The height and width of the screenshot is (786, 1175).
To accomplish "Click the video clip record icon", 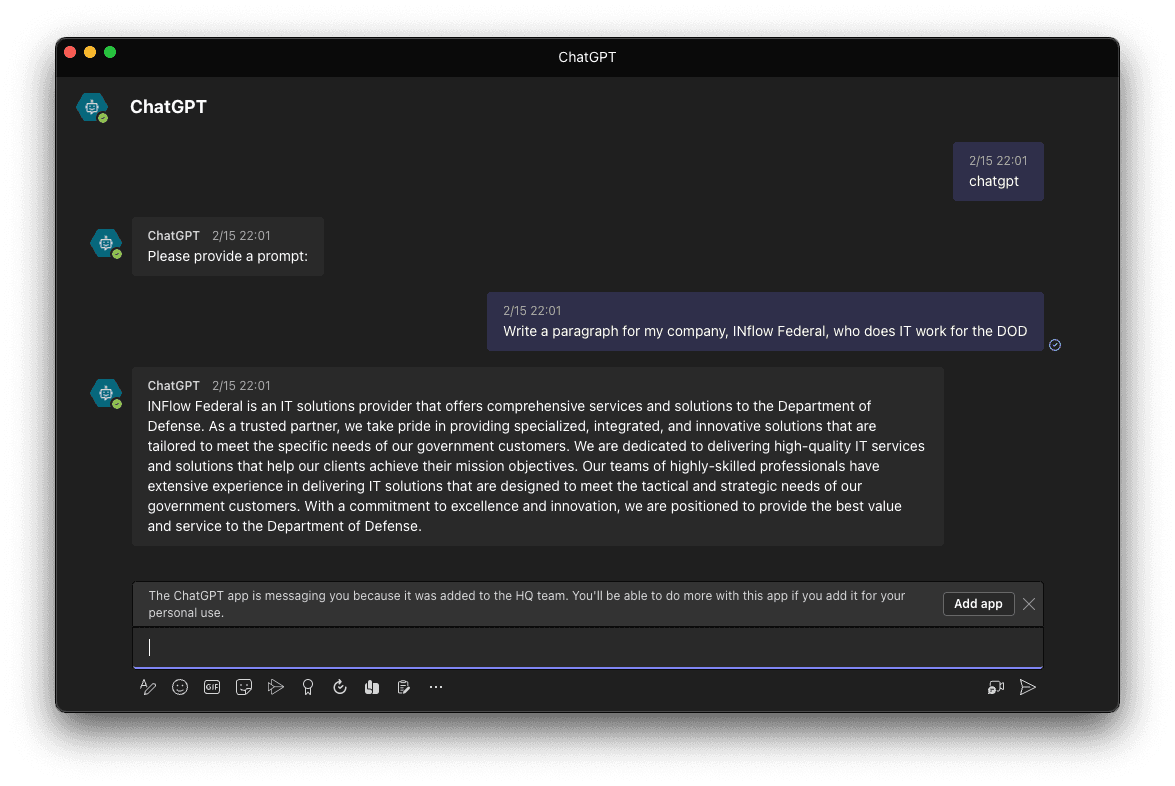I will point(996,687).
